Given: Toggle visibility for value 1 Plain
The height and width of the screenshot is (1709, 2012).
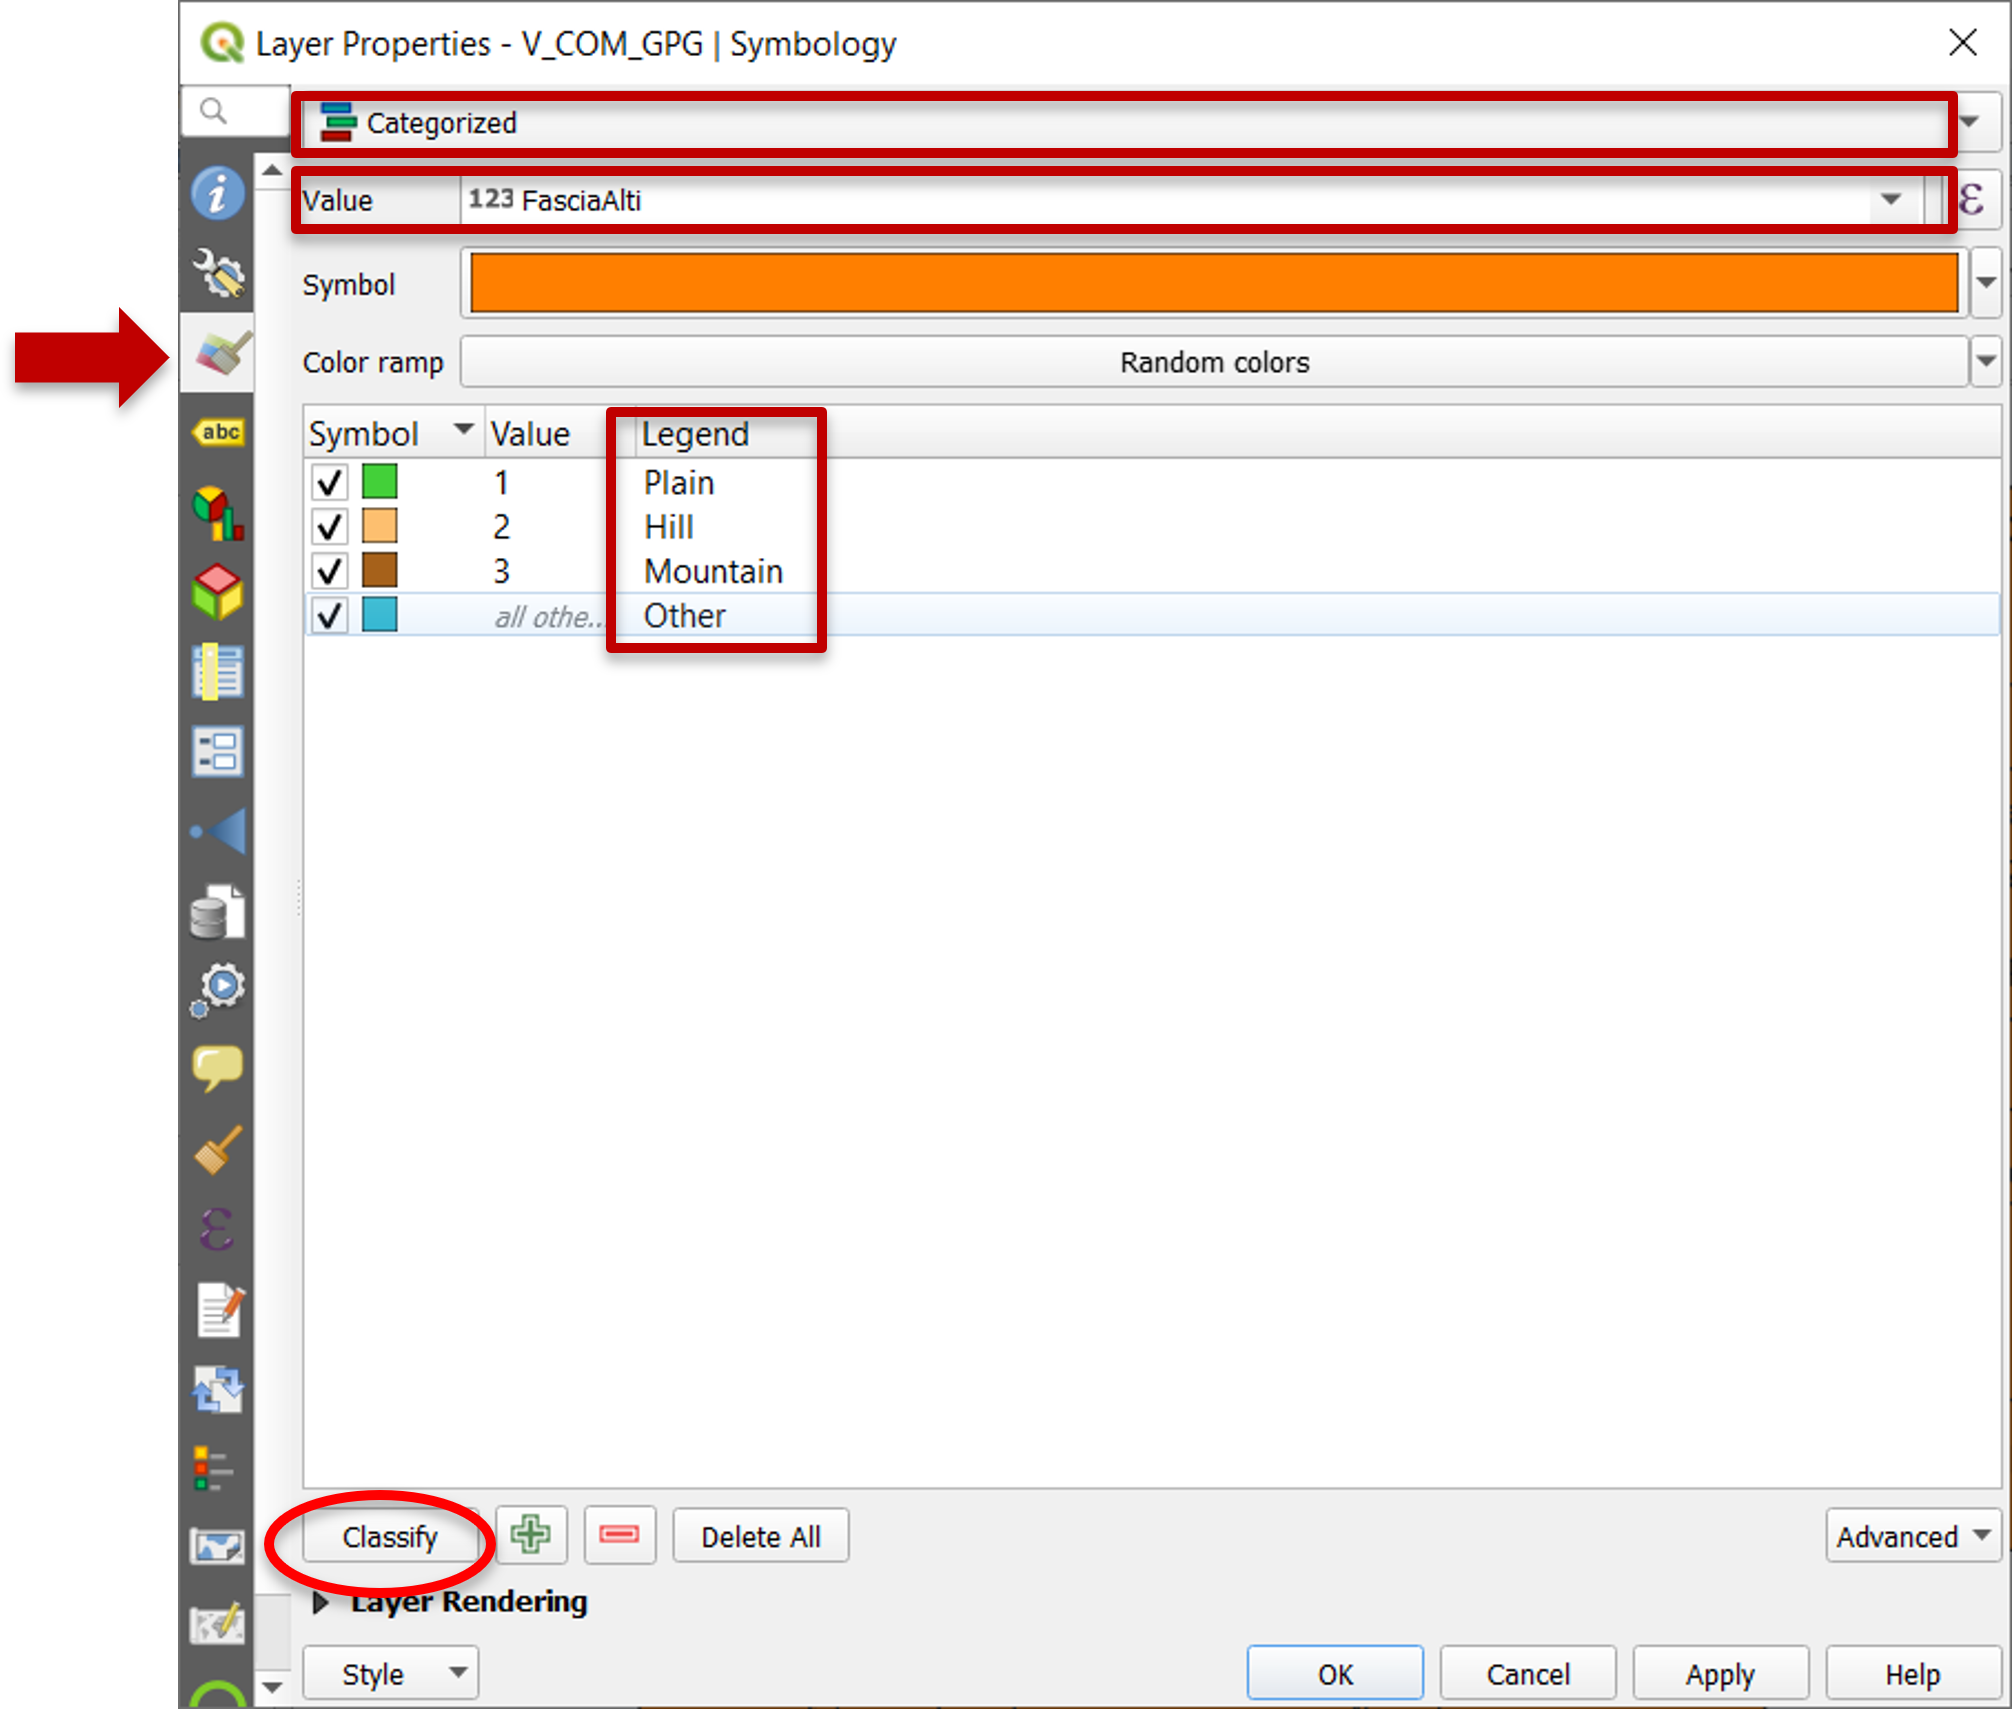Looking at the screenshot, I should point(324,482).
